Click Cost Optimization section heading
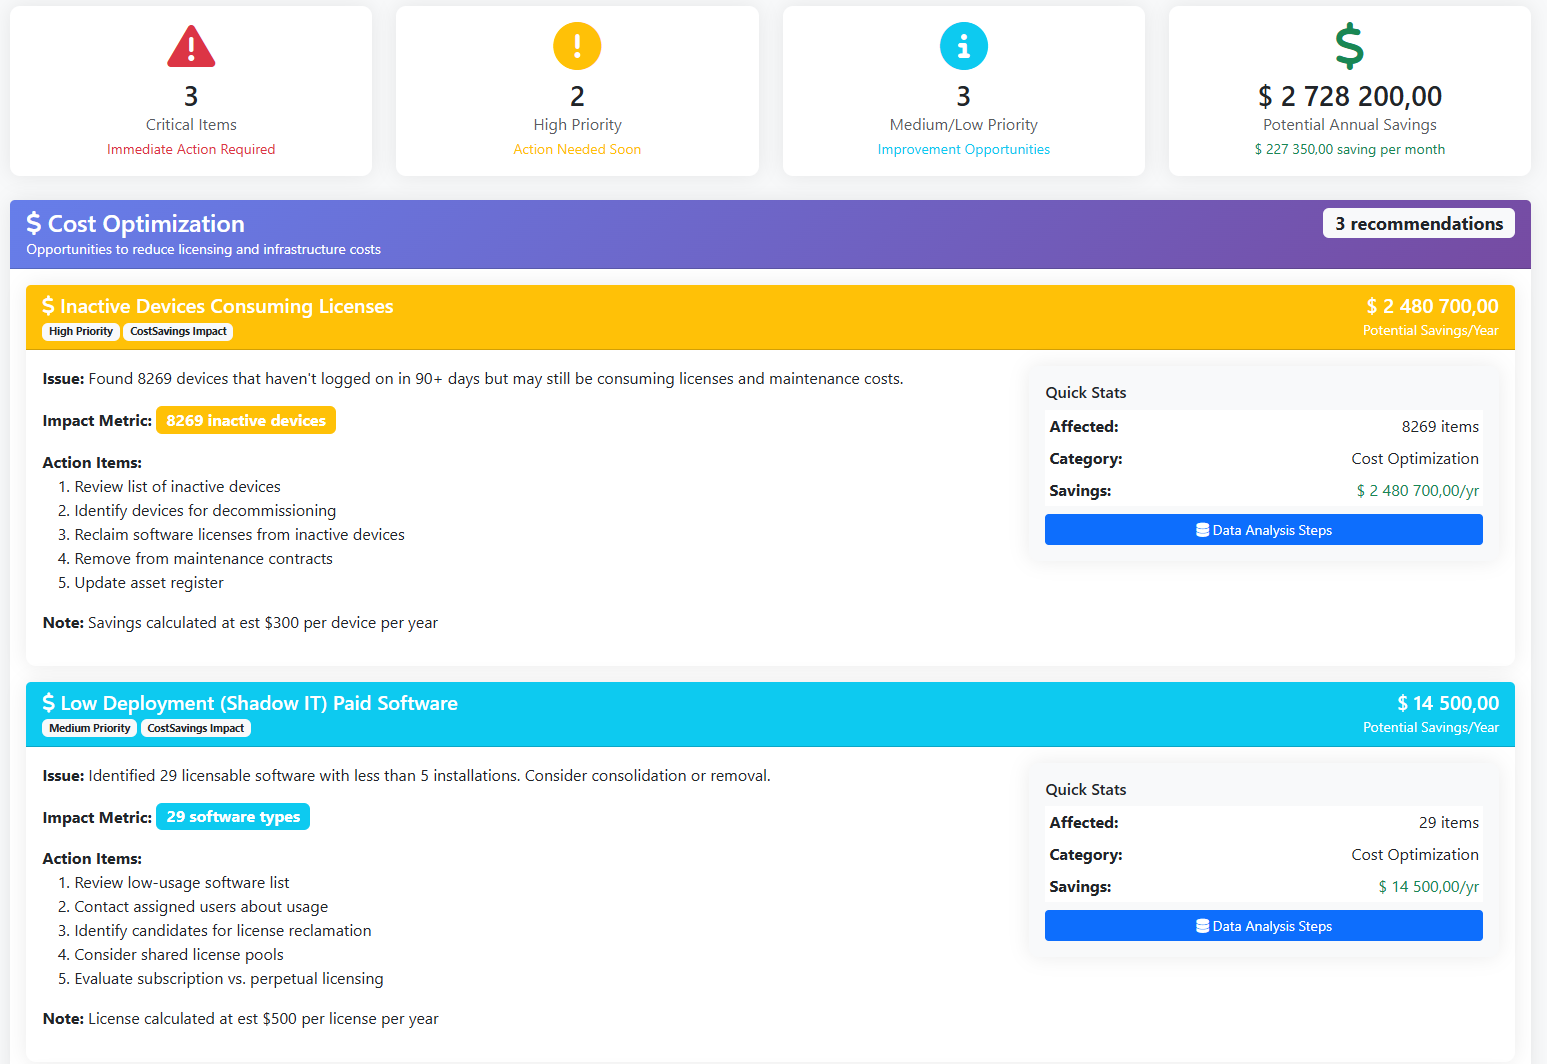The height and width of the screenshot is (1064, 1547). [x=146, y=223]
